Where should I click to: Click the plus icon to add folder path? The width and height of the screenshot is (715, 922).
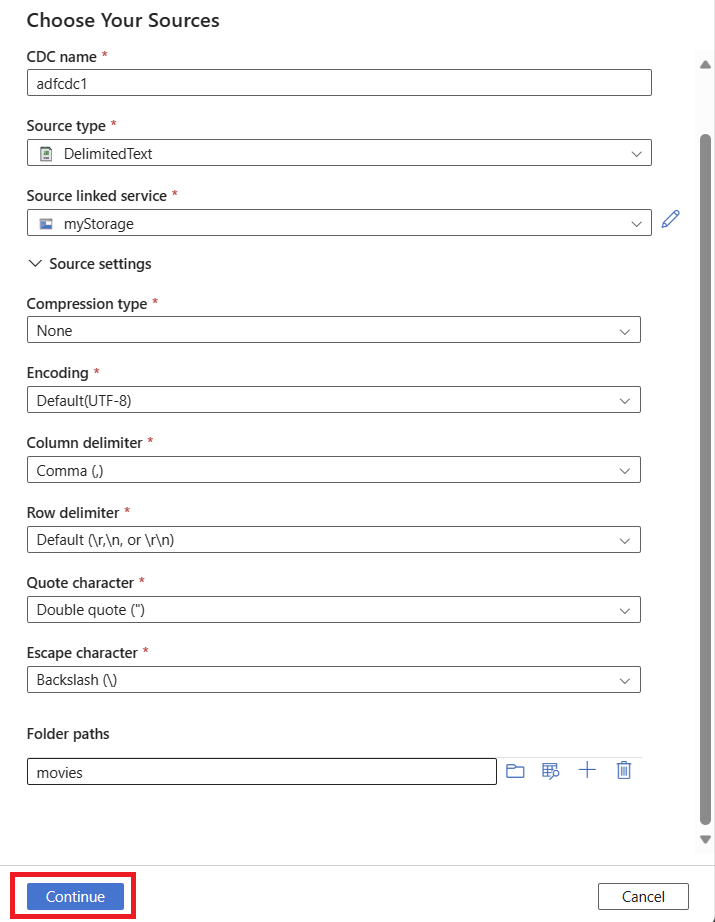click(587, 770)
